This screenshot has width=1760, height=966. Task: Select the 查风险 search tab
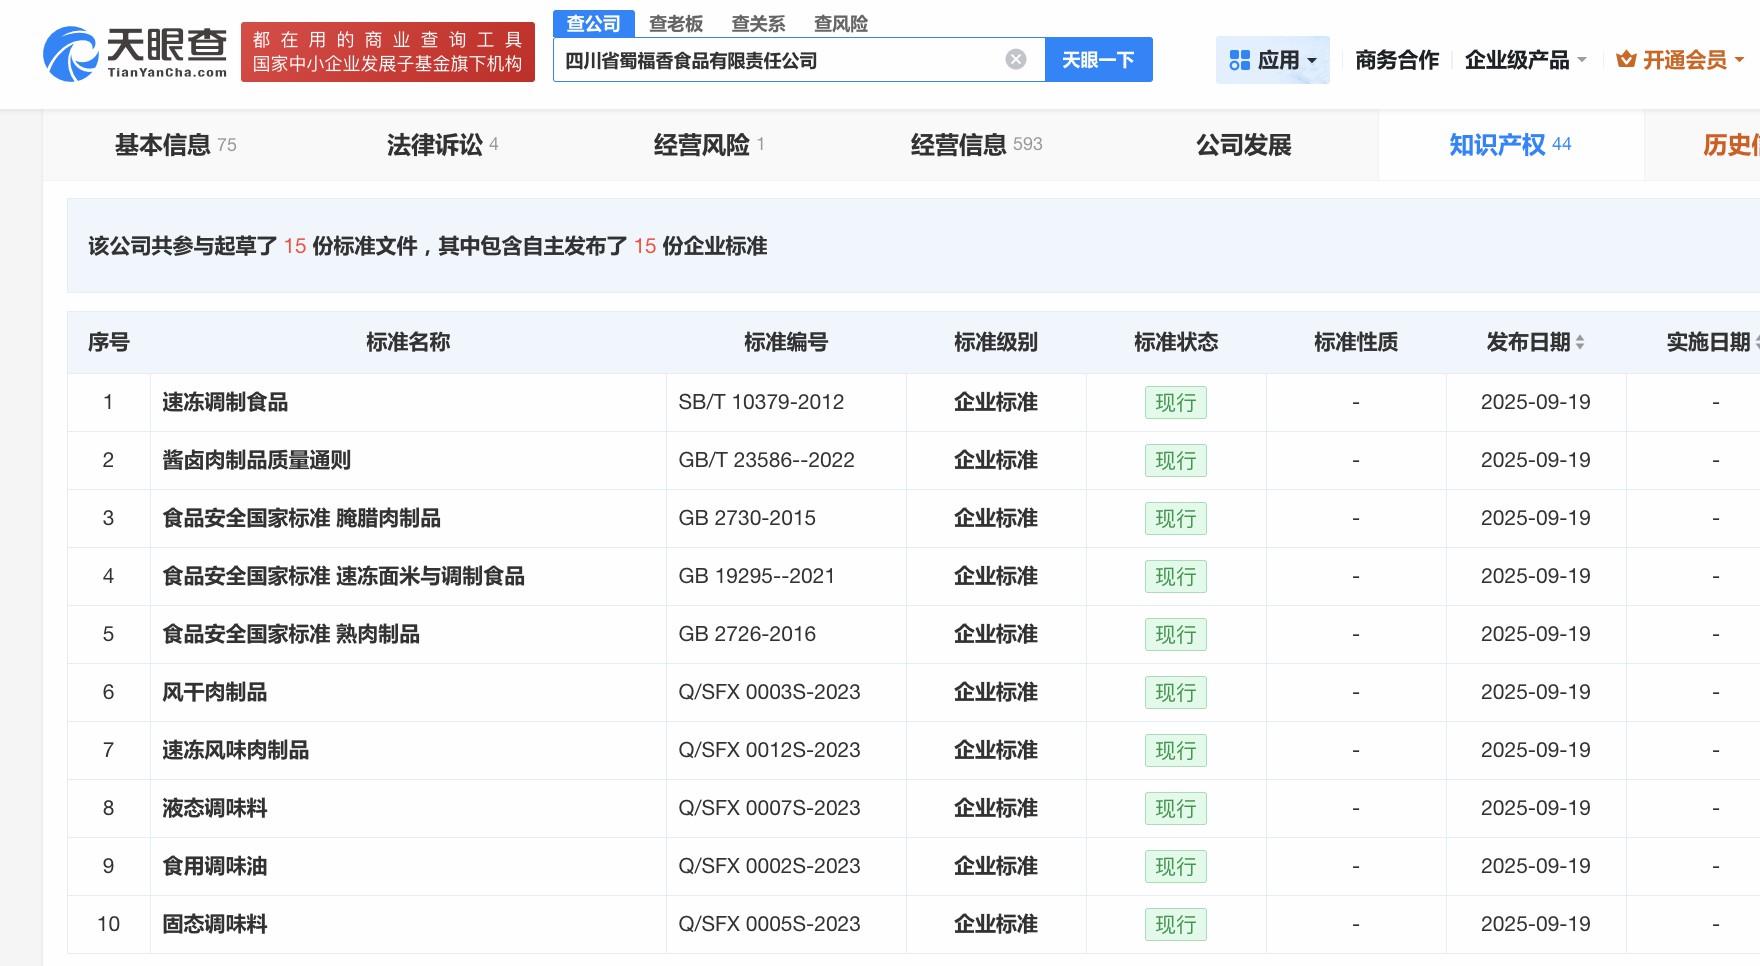840,23
